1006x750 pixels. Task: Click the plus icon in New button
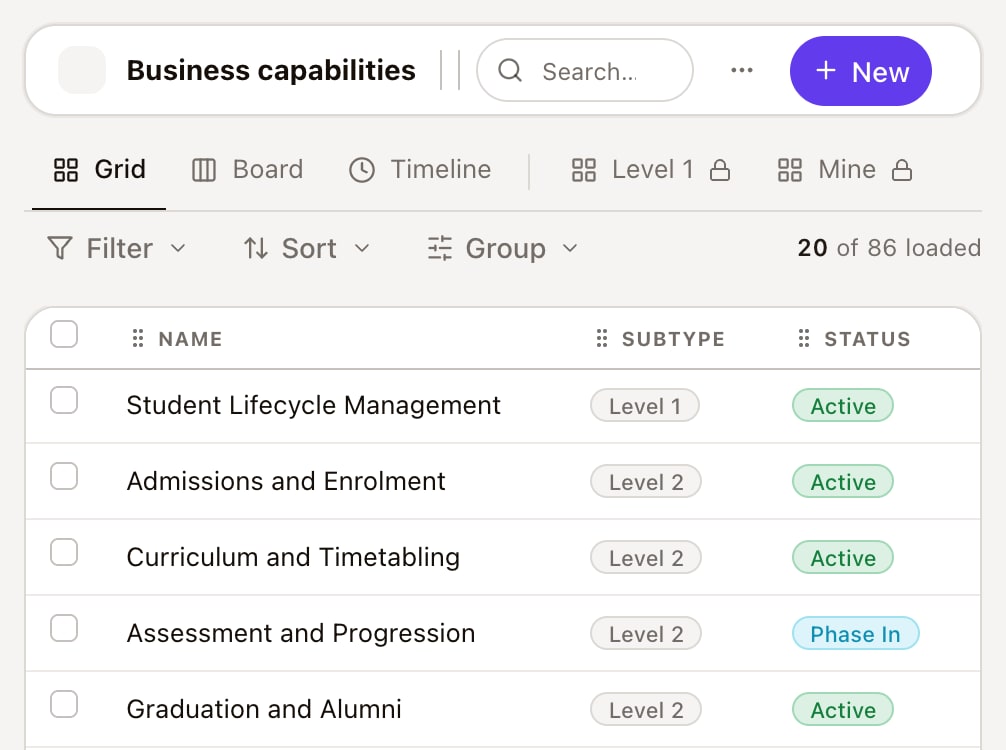[826, 70]
